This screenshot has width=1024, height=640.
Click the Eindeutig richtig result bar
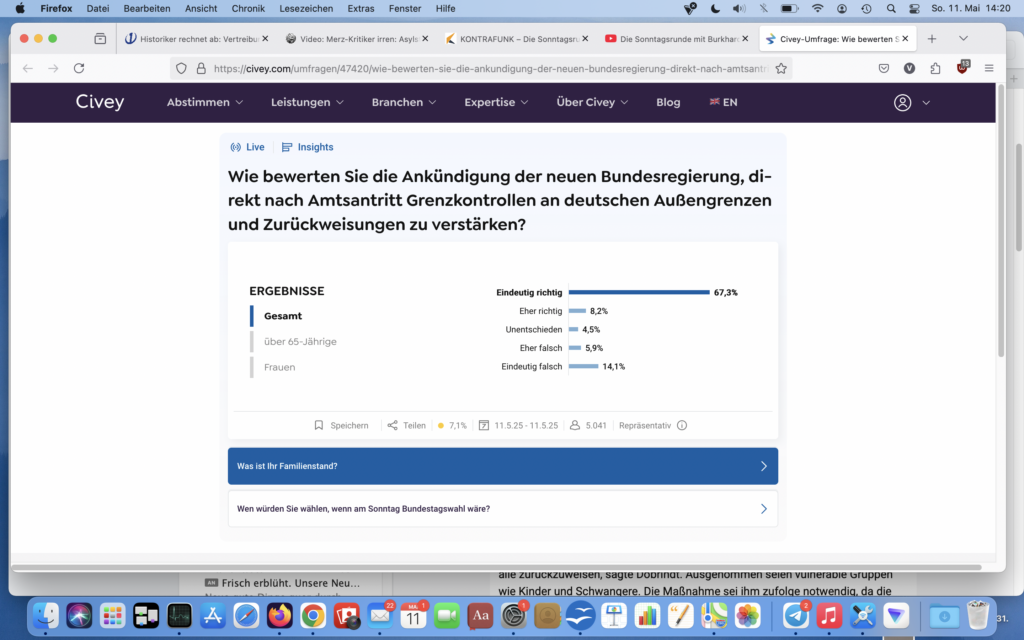(x=639, y=293)
